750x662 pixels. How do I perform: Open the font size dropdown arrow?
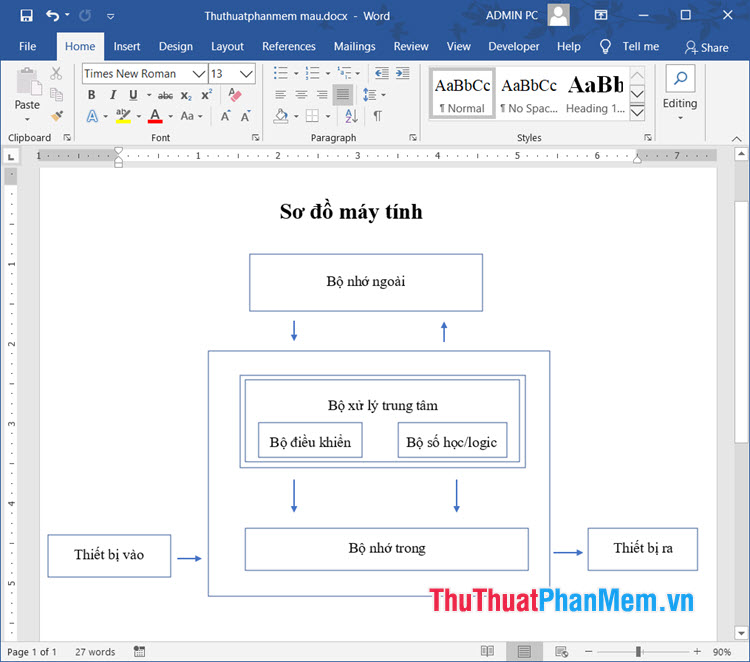(x=246, y=74)
